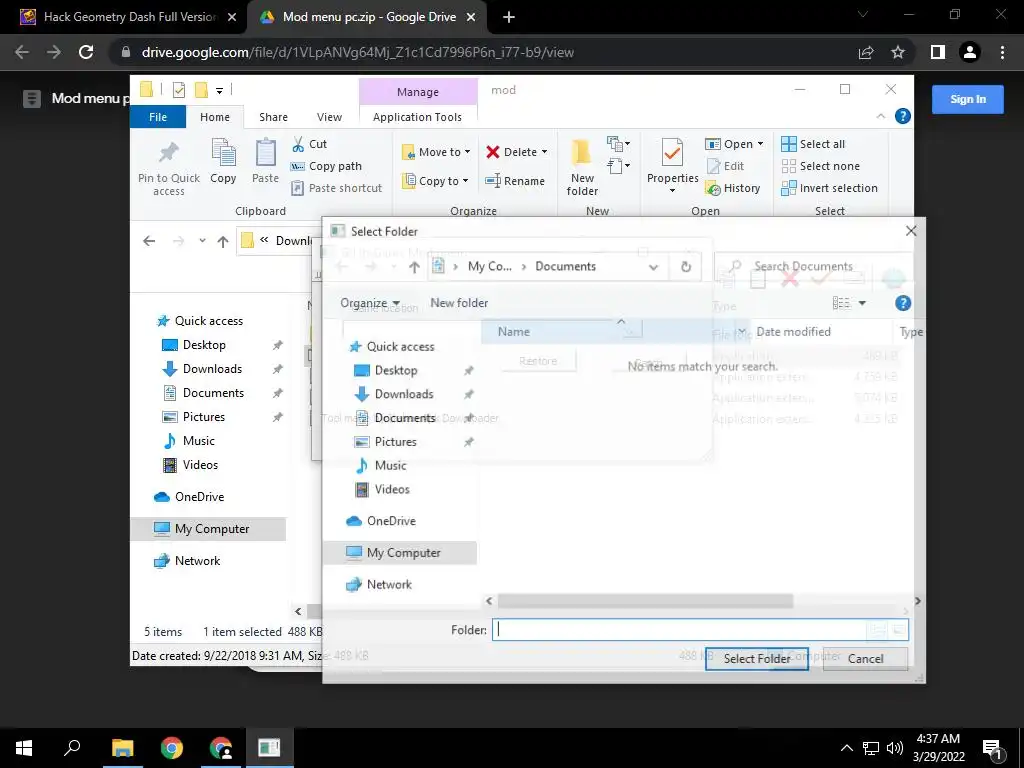Click Cut in the Explorer ribbon
This screenshot has height=768, width=1024.
point(310,144)
